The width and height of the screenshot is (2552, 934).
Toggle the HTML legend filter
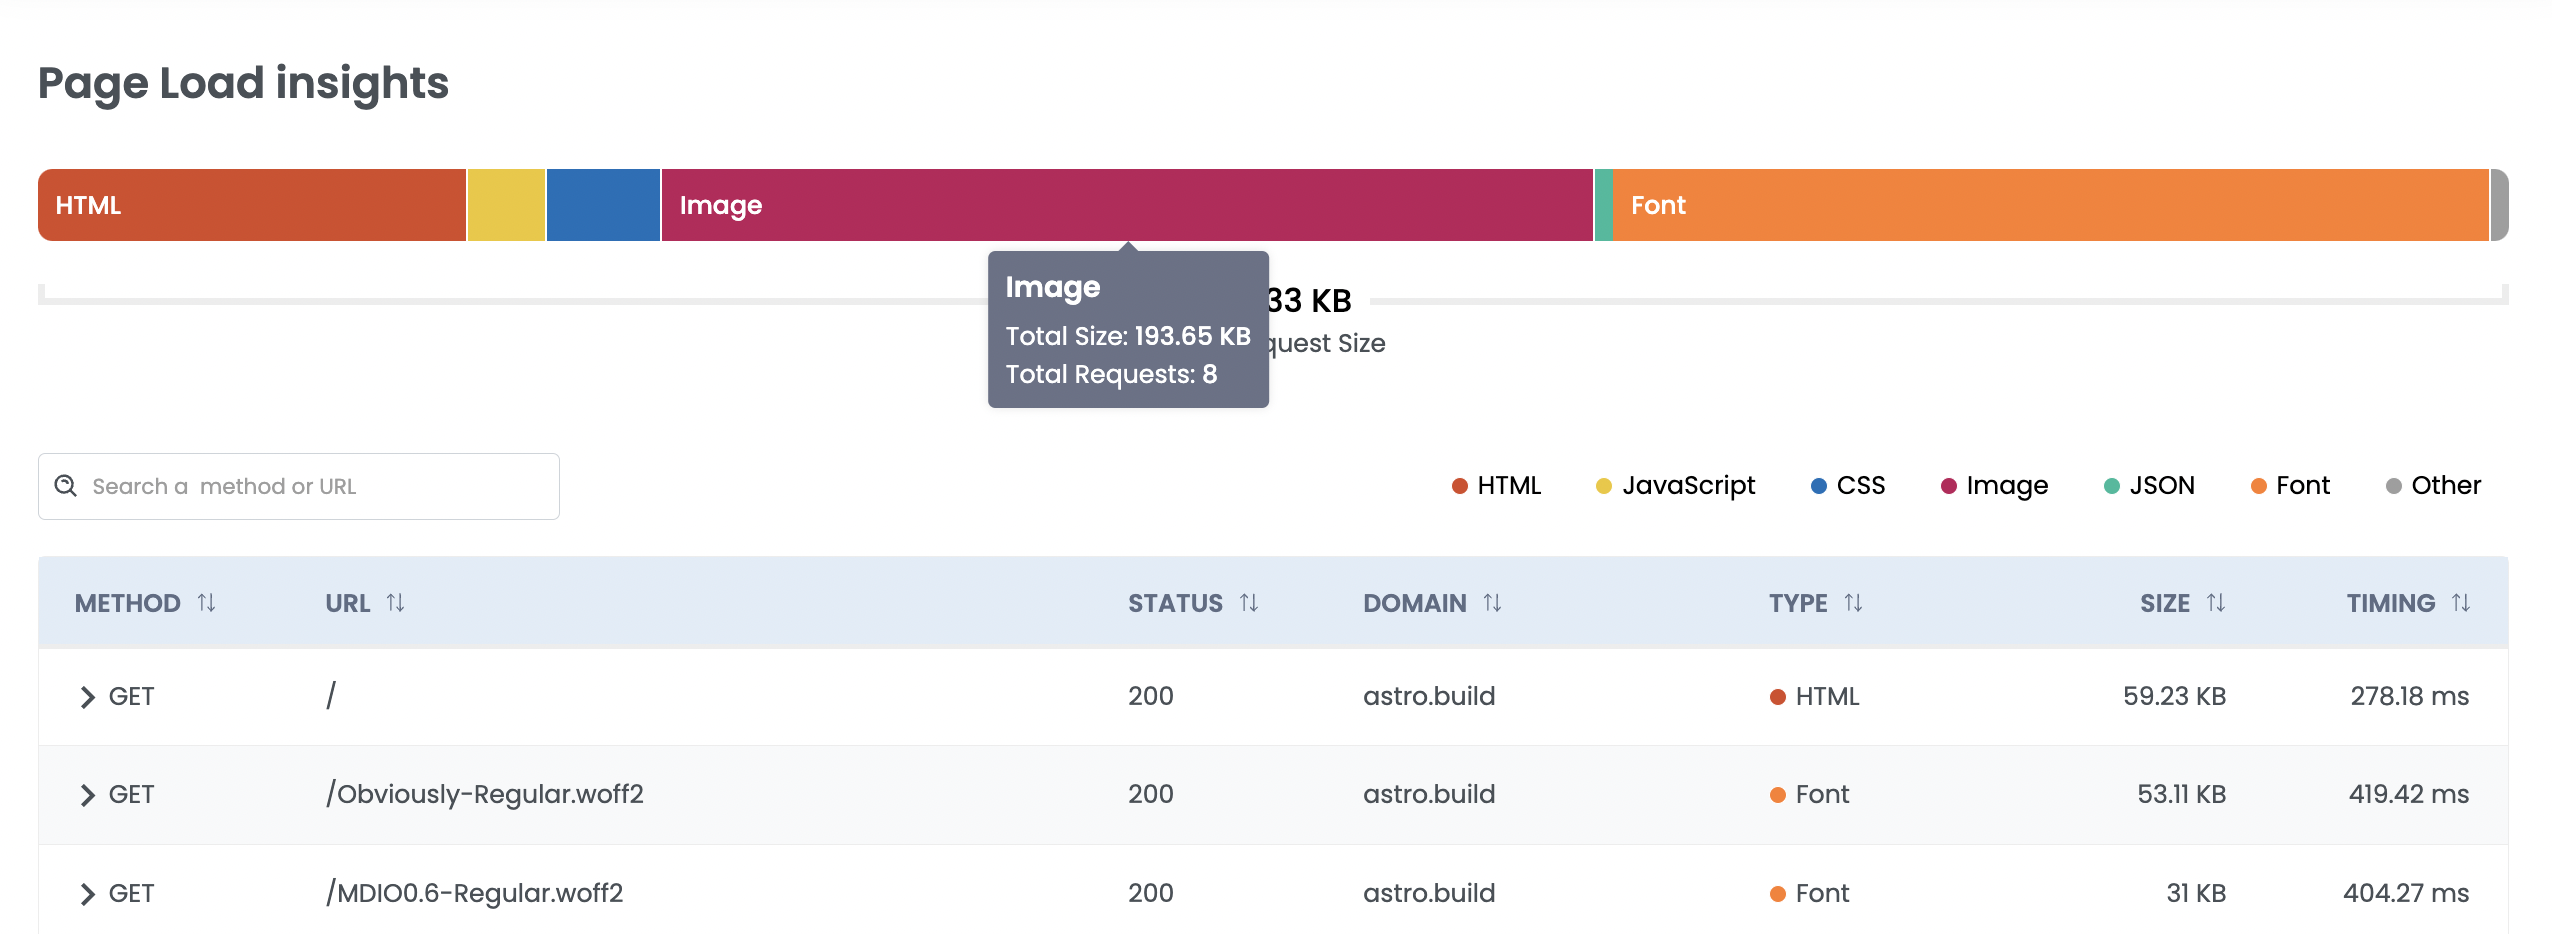pyautogui.click(x=1496, y=486)
